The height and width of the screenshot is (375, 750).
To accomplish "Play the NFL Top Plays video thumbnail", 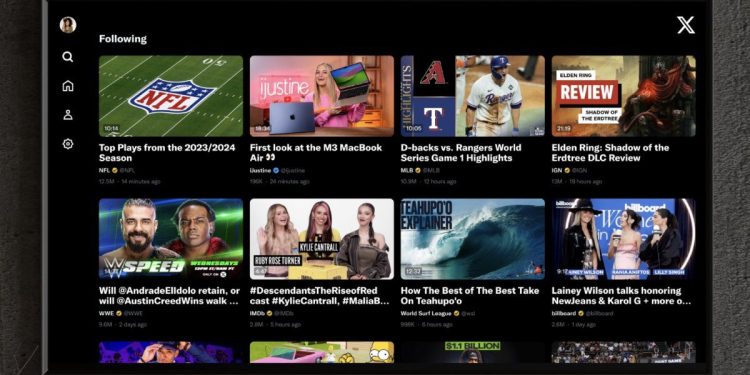I will pyautogui.click(x=171, y=96).
